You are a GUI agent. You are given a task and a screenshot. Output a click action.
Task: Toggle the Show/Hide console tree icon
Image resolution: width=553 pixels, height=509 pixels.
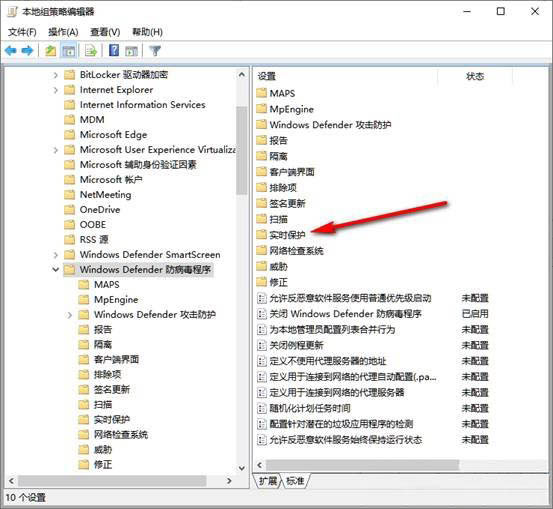(68, 51)
